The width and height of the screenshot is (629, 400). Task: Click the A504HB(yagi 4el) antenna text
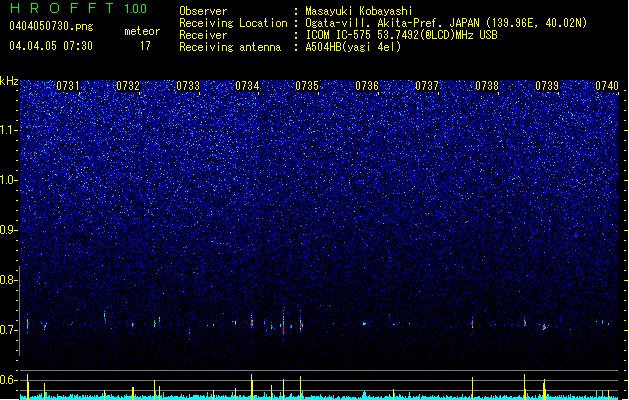[353, 47]
